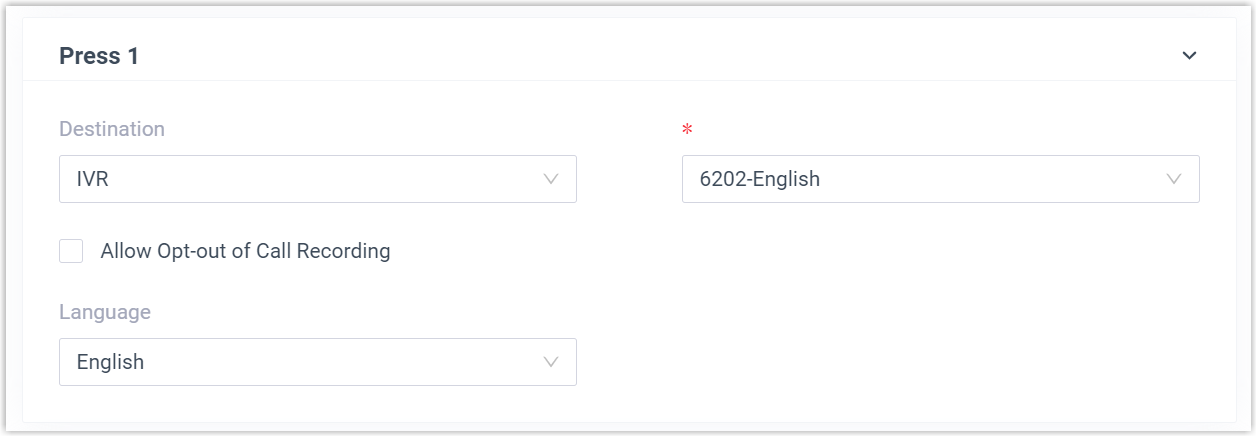Click the Destination field label
This screenshot has width=1257, height=437.
point(112,129)
